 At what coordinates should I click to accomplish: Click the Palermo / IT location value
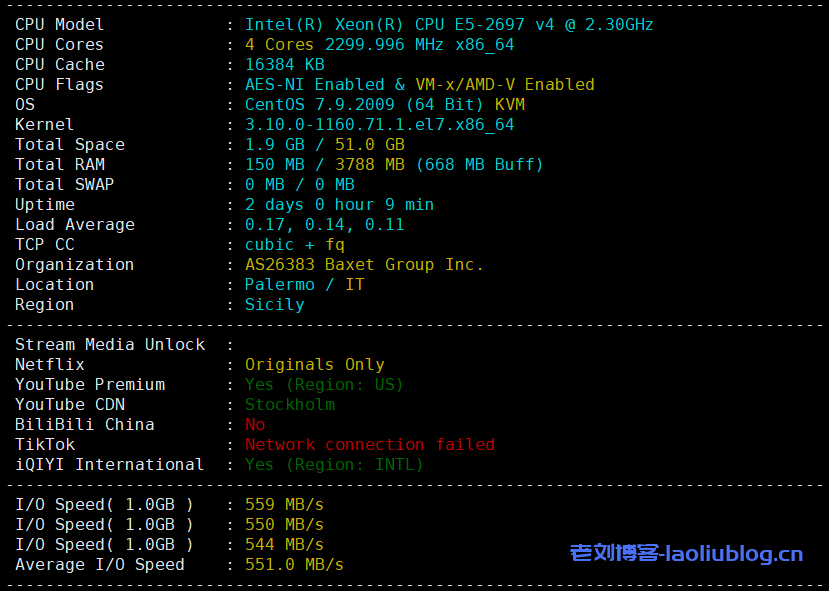pyautogui.click(x=304, y=284)
